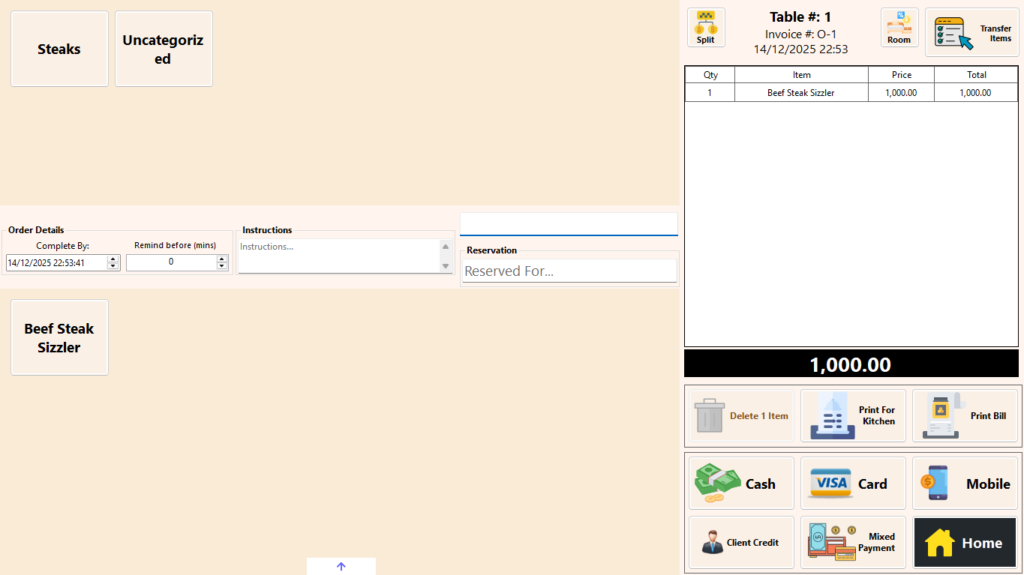
Task: Choose Mobile payment method
Action: pyautogui.click(x=965, y=484)
